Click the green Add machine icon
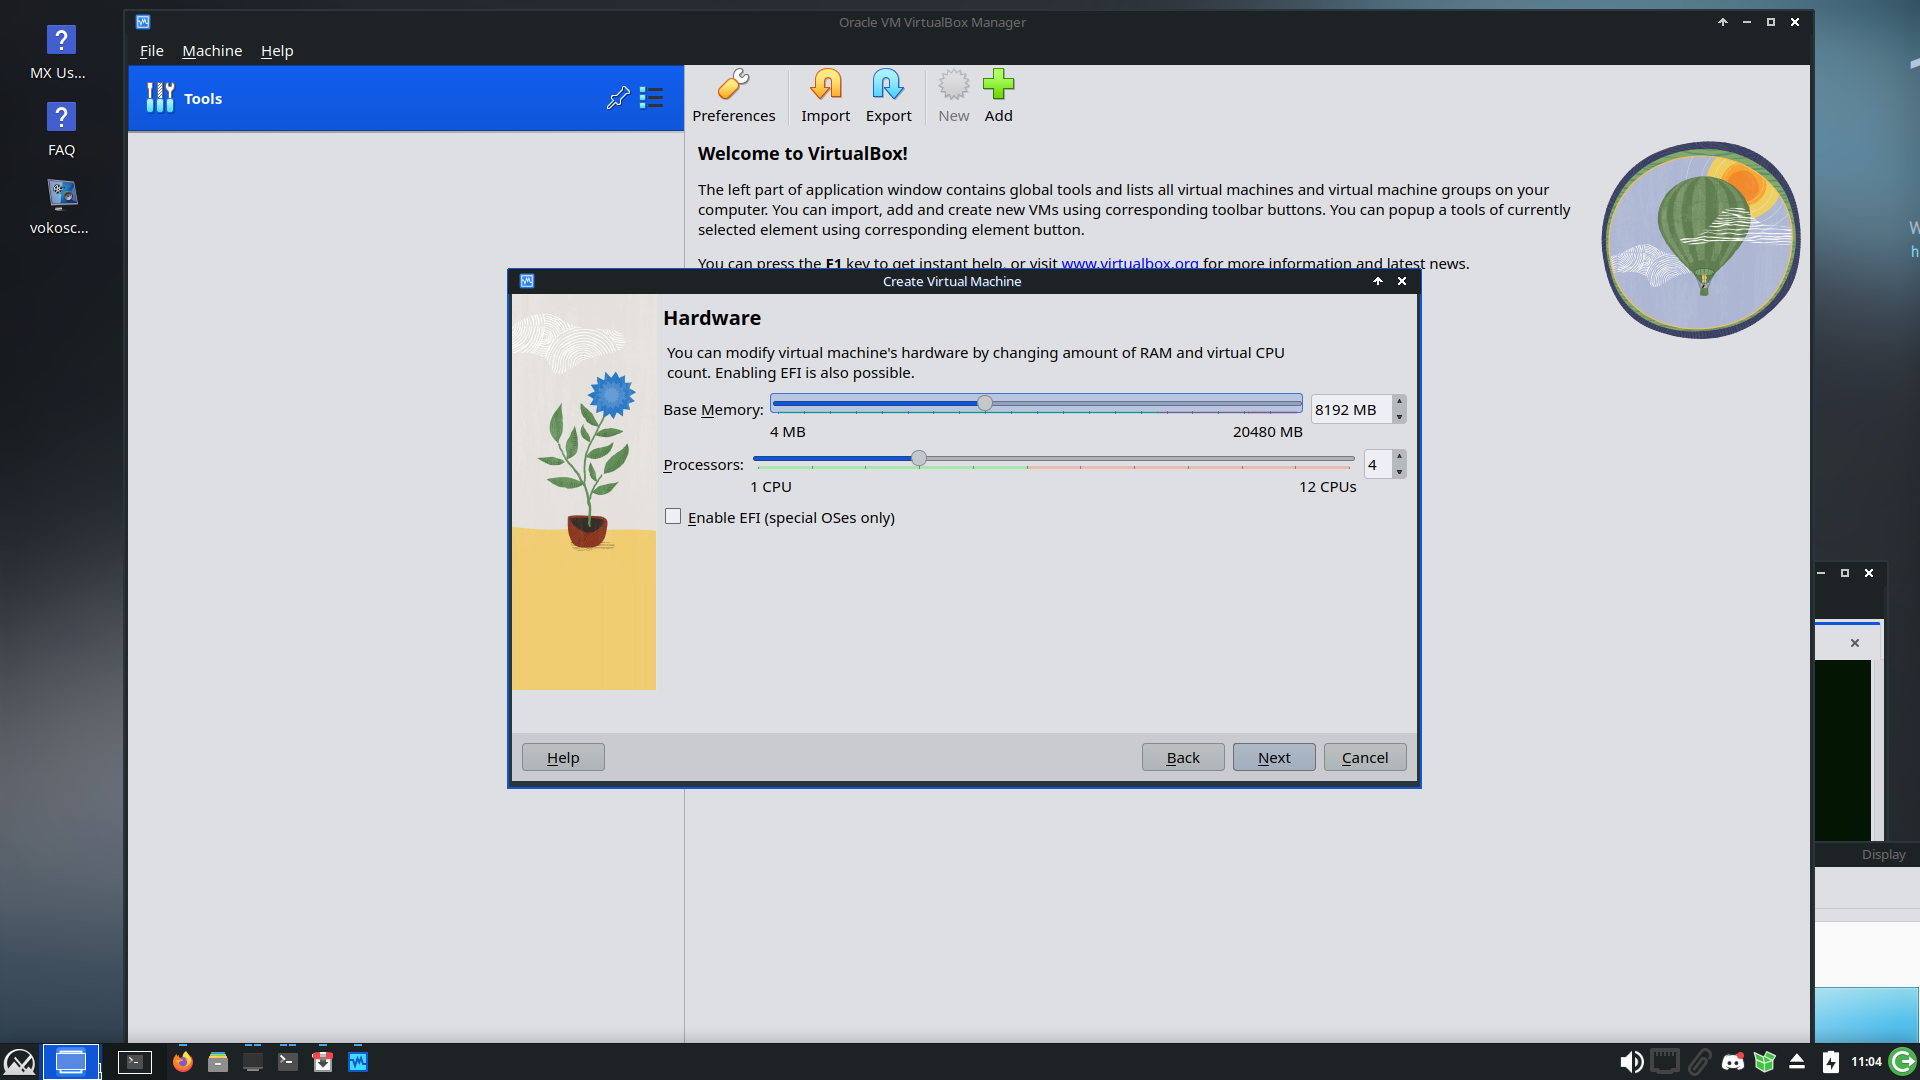Image resolution: width=1920 pixels, height=1080 pixels. pyautogui.click(x=998, y=85)
